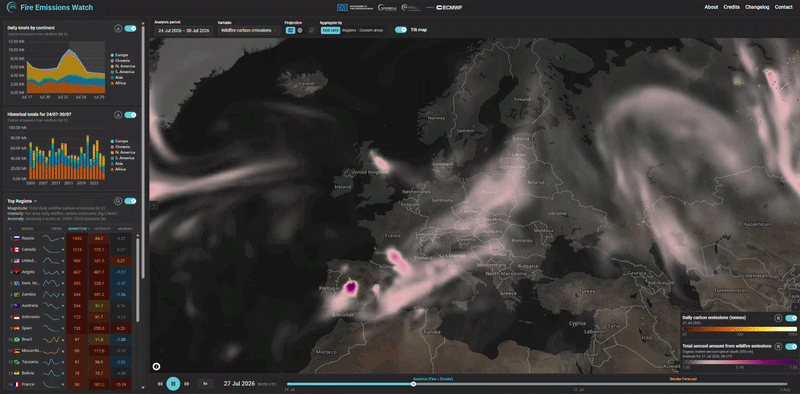
Task: Click the timeline slider handle
Action: tap(413, 384)
